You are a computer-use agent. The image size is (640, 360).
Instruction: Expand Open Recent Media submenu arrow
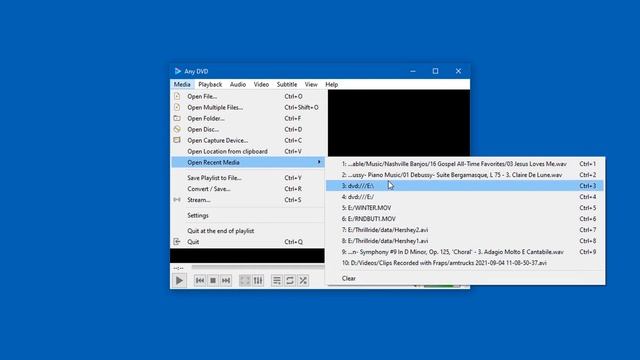pyautogui.click(x=319, y=162)
